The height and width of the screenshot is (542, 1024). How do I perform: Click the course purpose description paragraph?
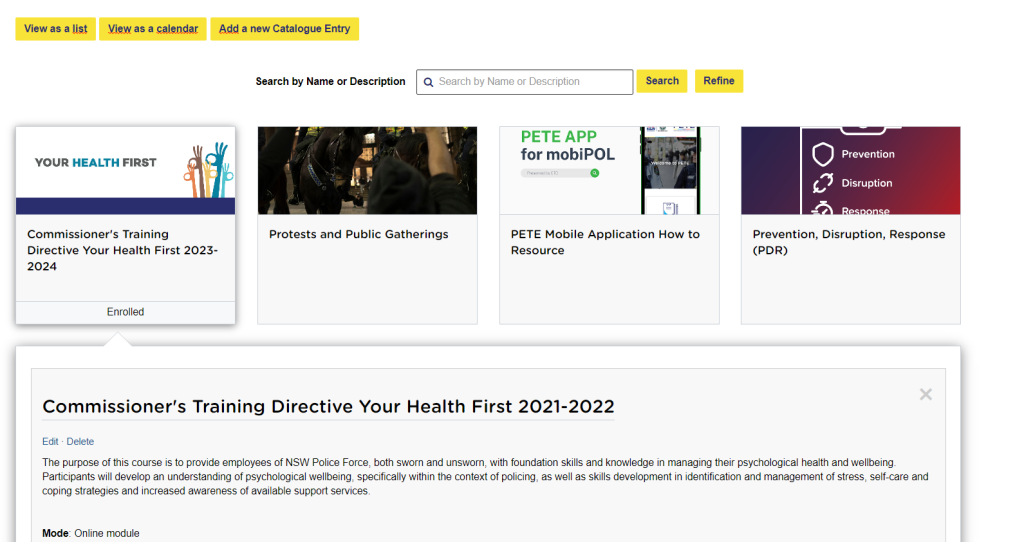coord(485,477)
